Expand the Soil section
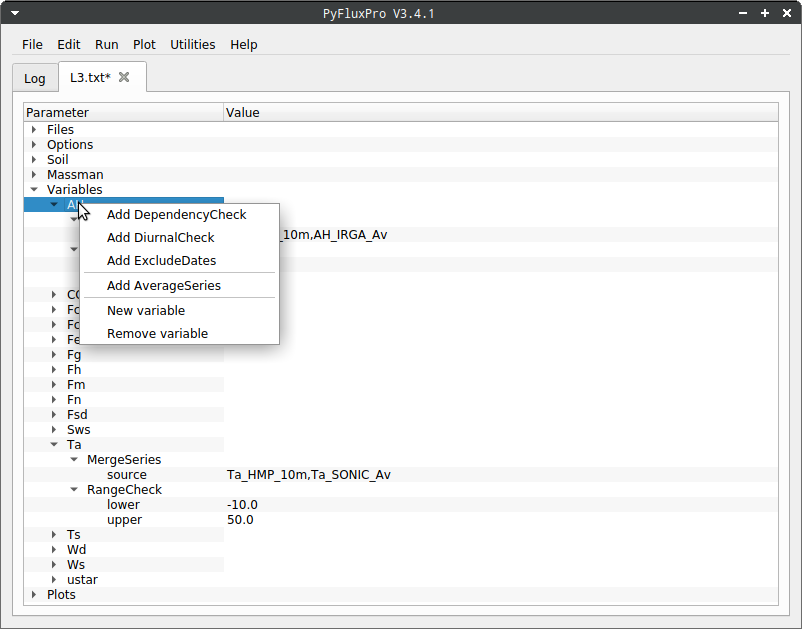802x629 pixels. tap(34, 160)
